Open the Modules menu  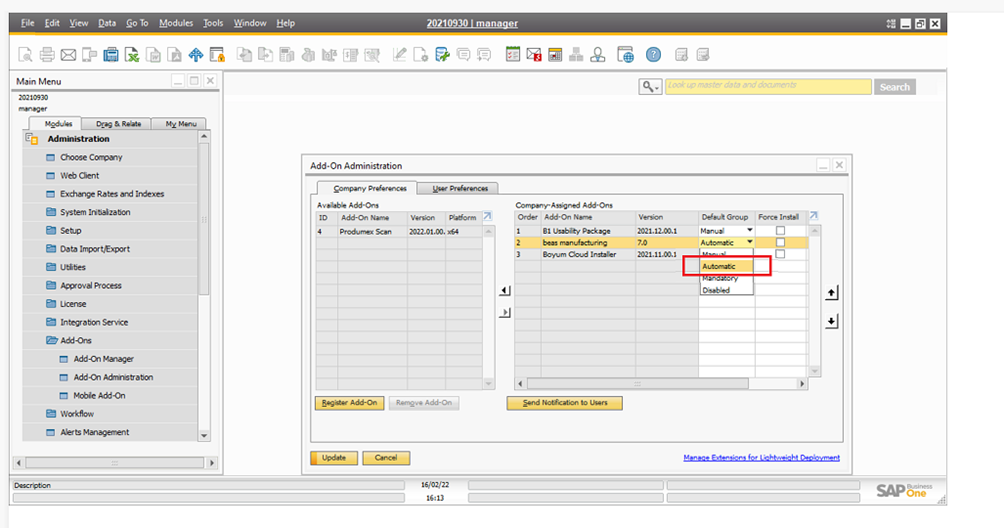[176, 23]
